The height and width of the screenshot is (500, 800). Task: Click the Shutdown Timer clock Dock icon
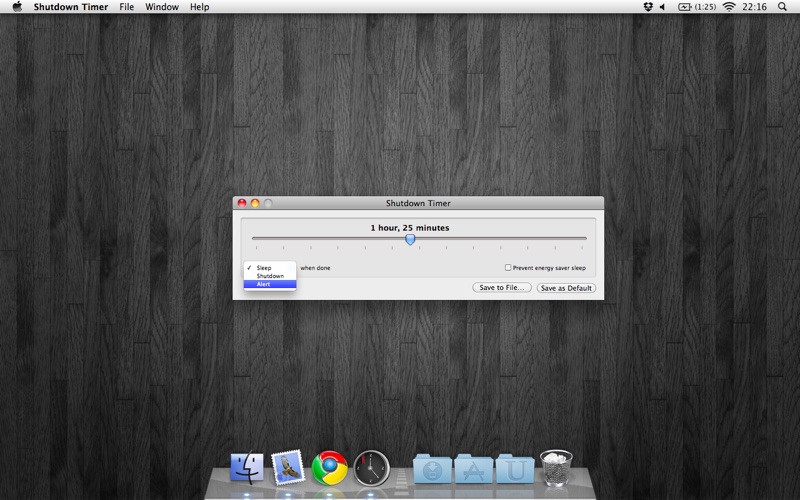371,467
